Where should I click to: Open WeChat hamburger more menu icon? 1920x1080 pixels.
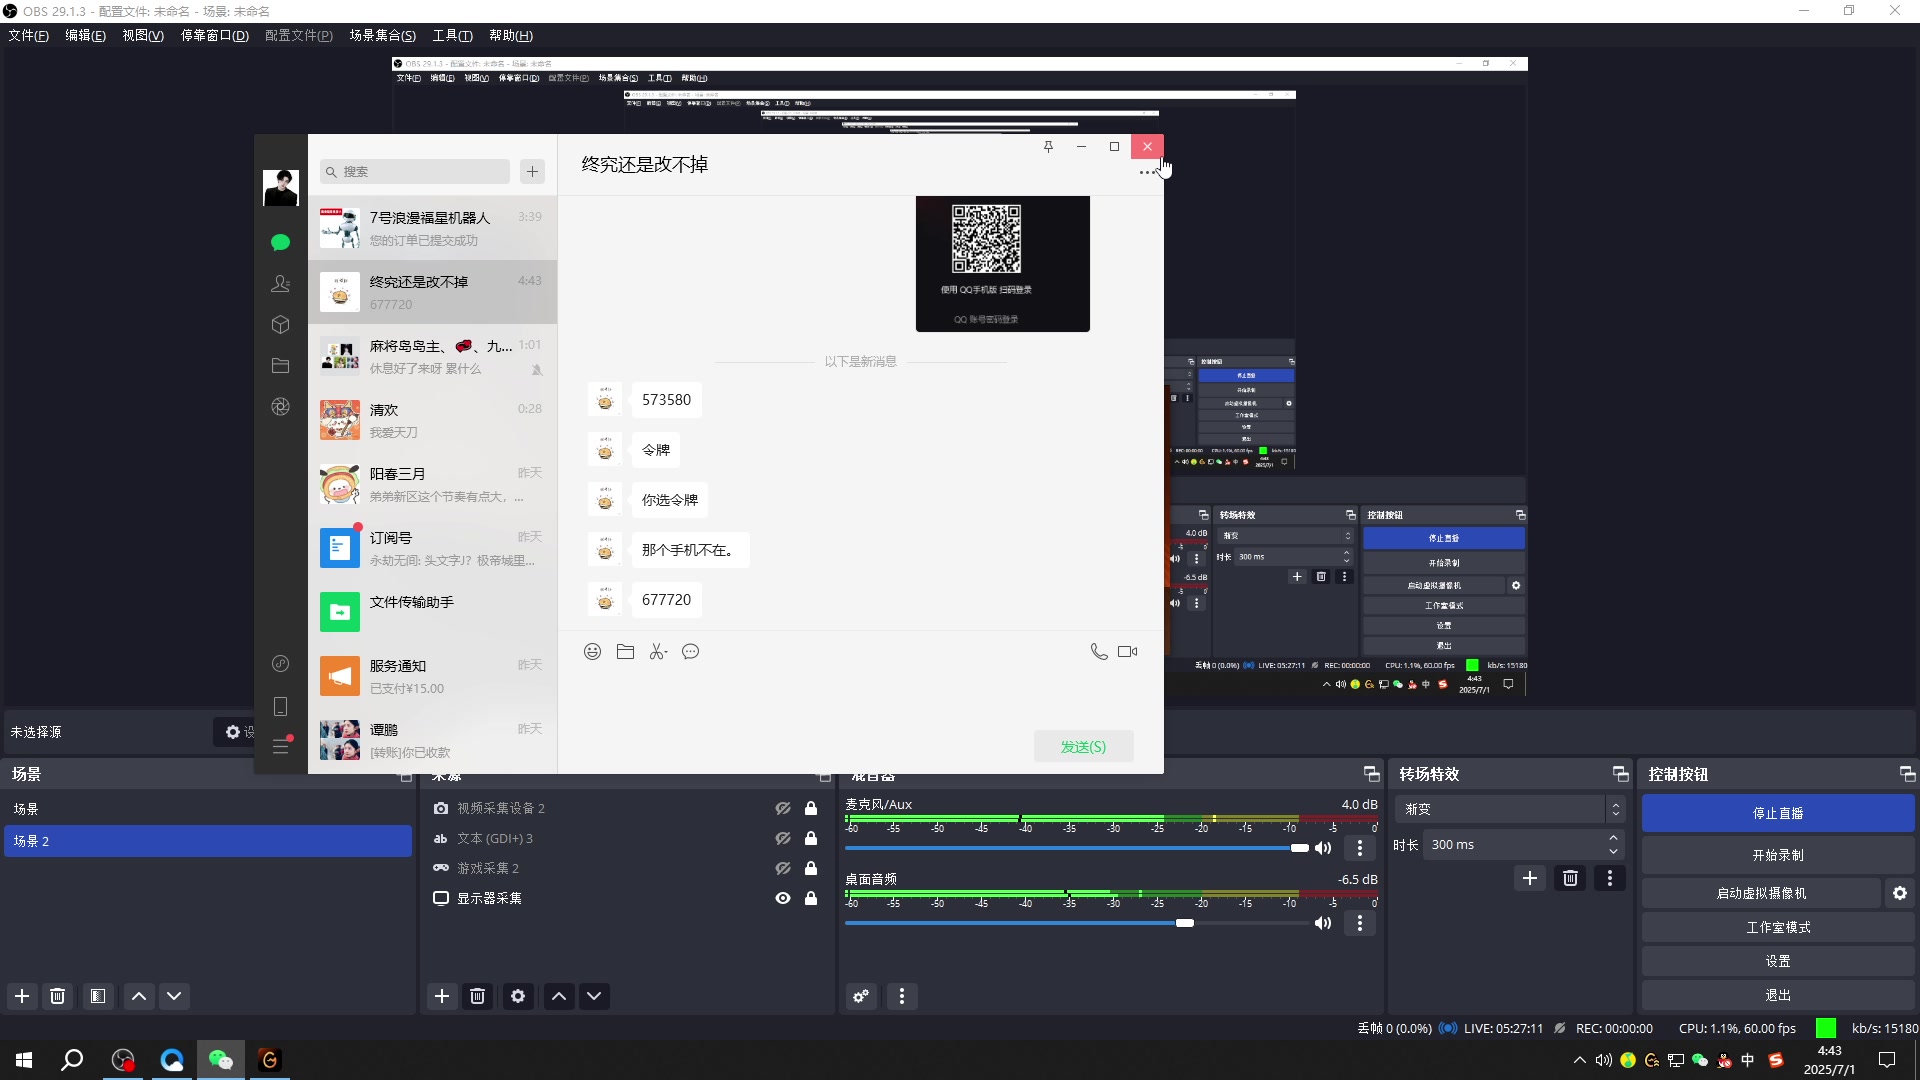click(280, 746)
